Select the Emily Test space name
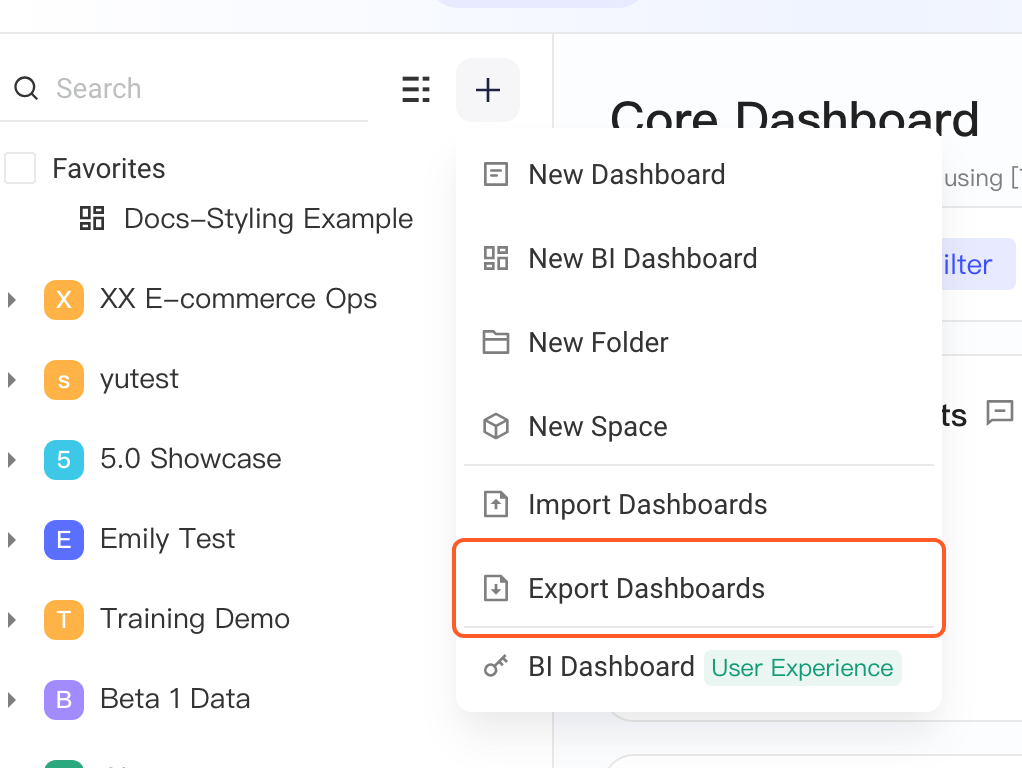Viewport: 1022px width, 768px height. click(x=168, y=539)
